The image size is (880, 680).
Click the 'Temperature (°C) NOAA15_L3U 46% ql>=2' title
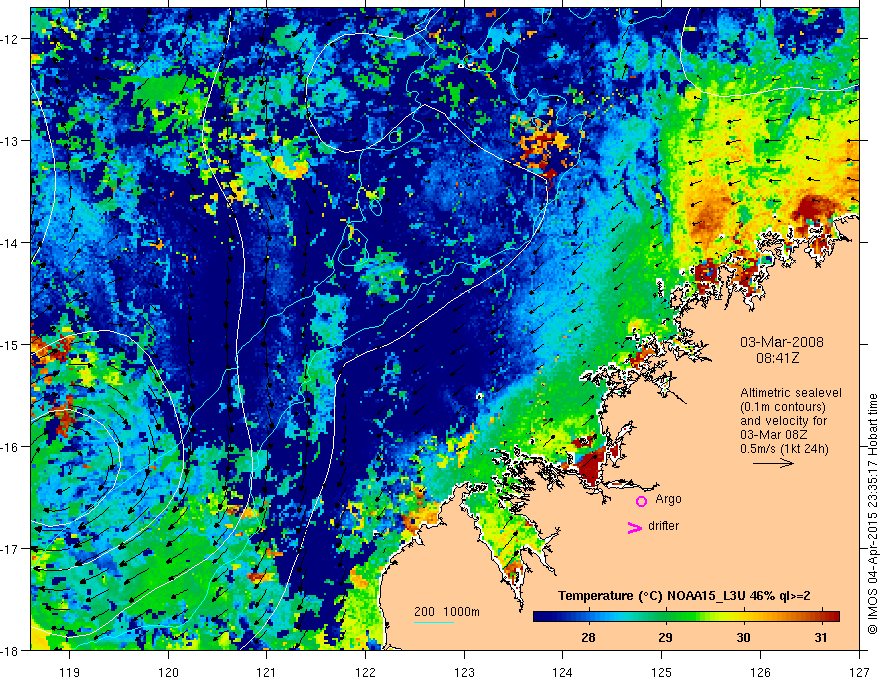[x=684, y=596]
